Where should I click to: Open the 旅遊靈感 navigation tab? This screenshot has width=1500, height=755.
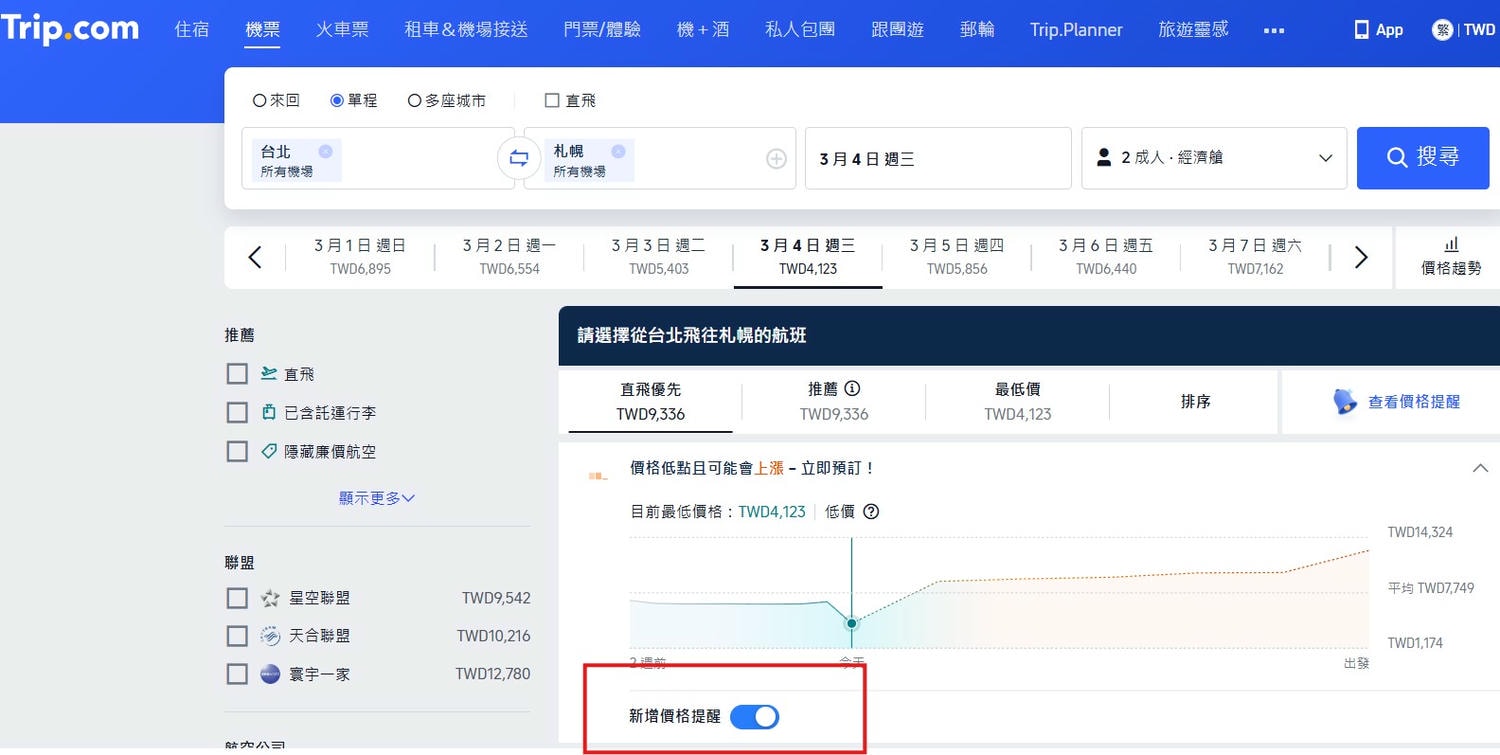1193,30
